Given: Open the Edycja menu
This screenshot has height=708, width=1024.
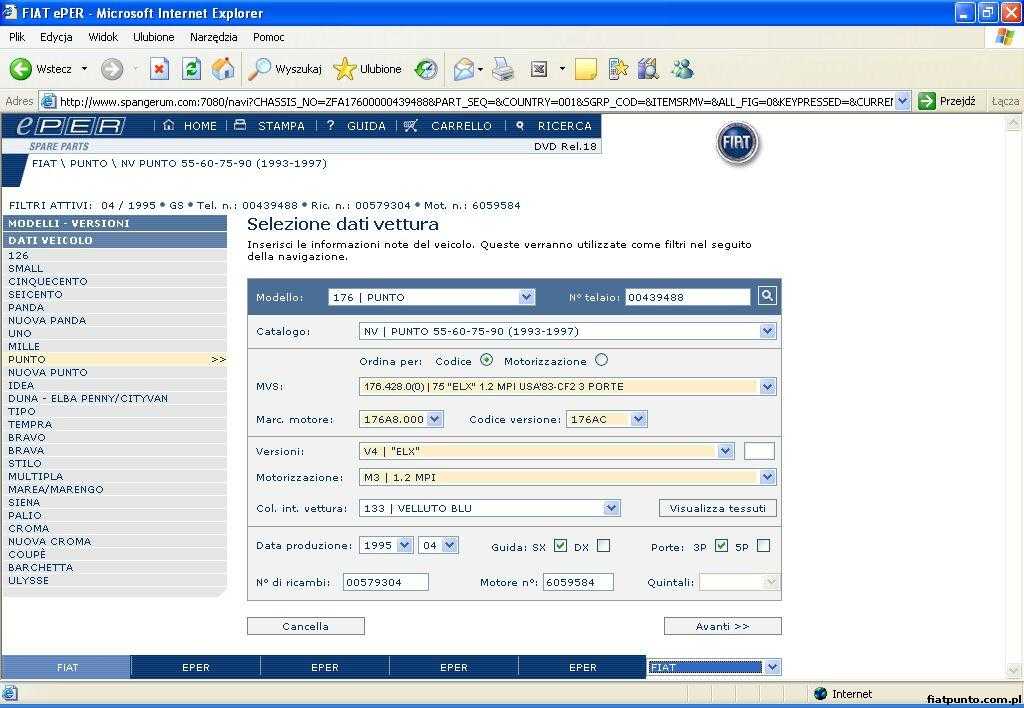Looking at the screenshot, I should (56, 37).
